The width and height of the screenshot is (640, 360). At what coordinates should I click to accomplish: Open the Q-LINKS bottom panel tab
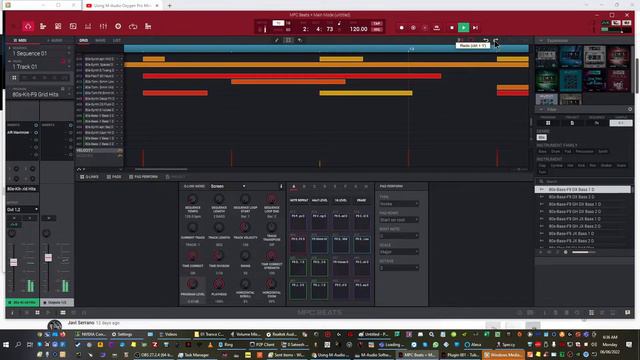[x=89, y=177]
